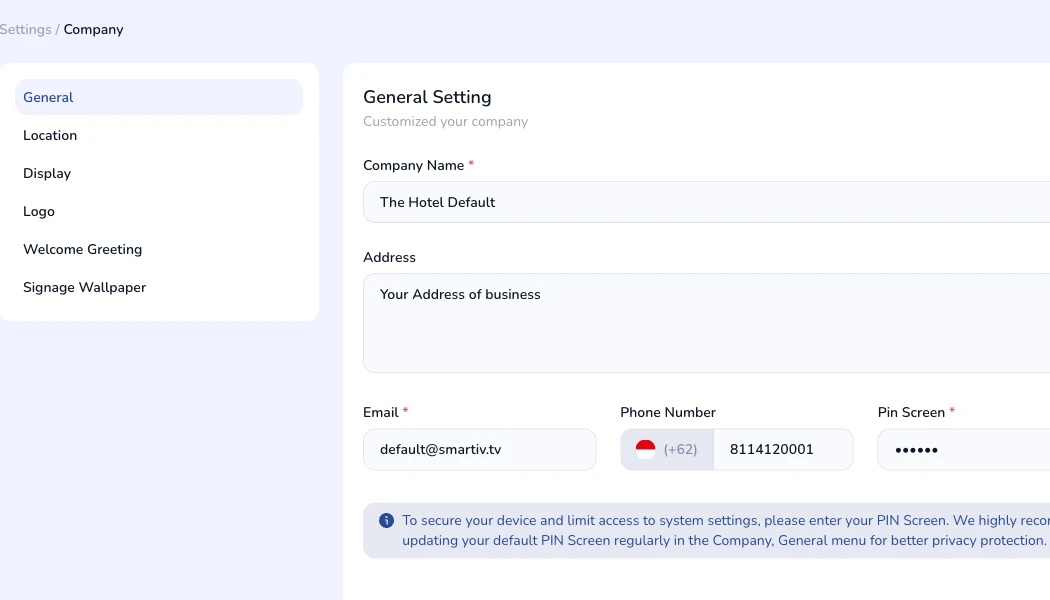Open the Indonesia flag country code selector
Screen dimensions: 1050x600
[x=667, y=449]
